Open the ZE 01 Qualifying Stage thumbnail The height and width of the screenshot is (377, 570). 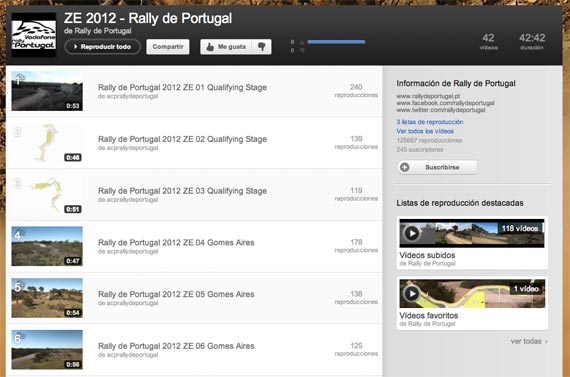point(47,91)
